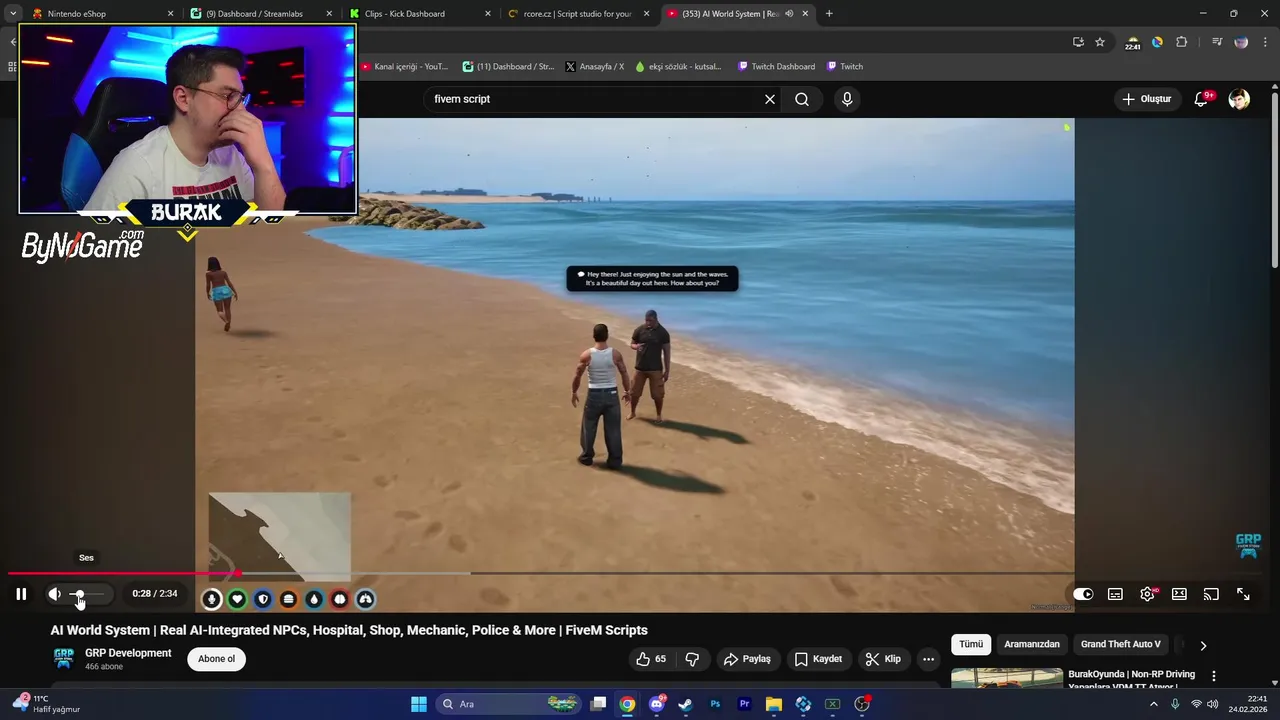
Task: Mute the video using the speaker icon
Action: (x=54, y=594)
